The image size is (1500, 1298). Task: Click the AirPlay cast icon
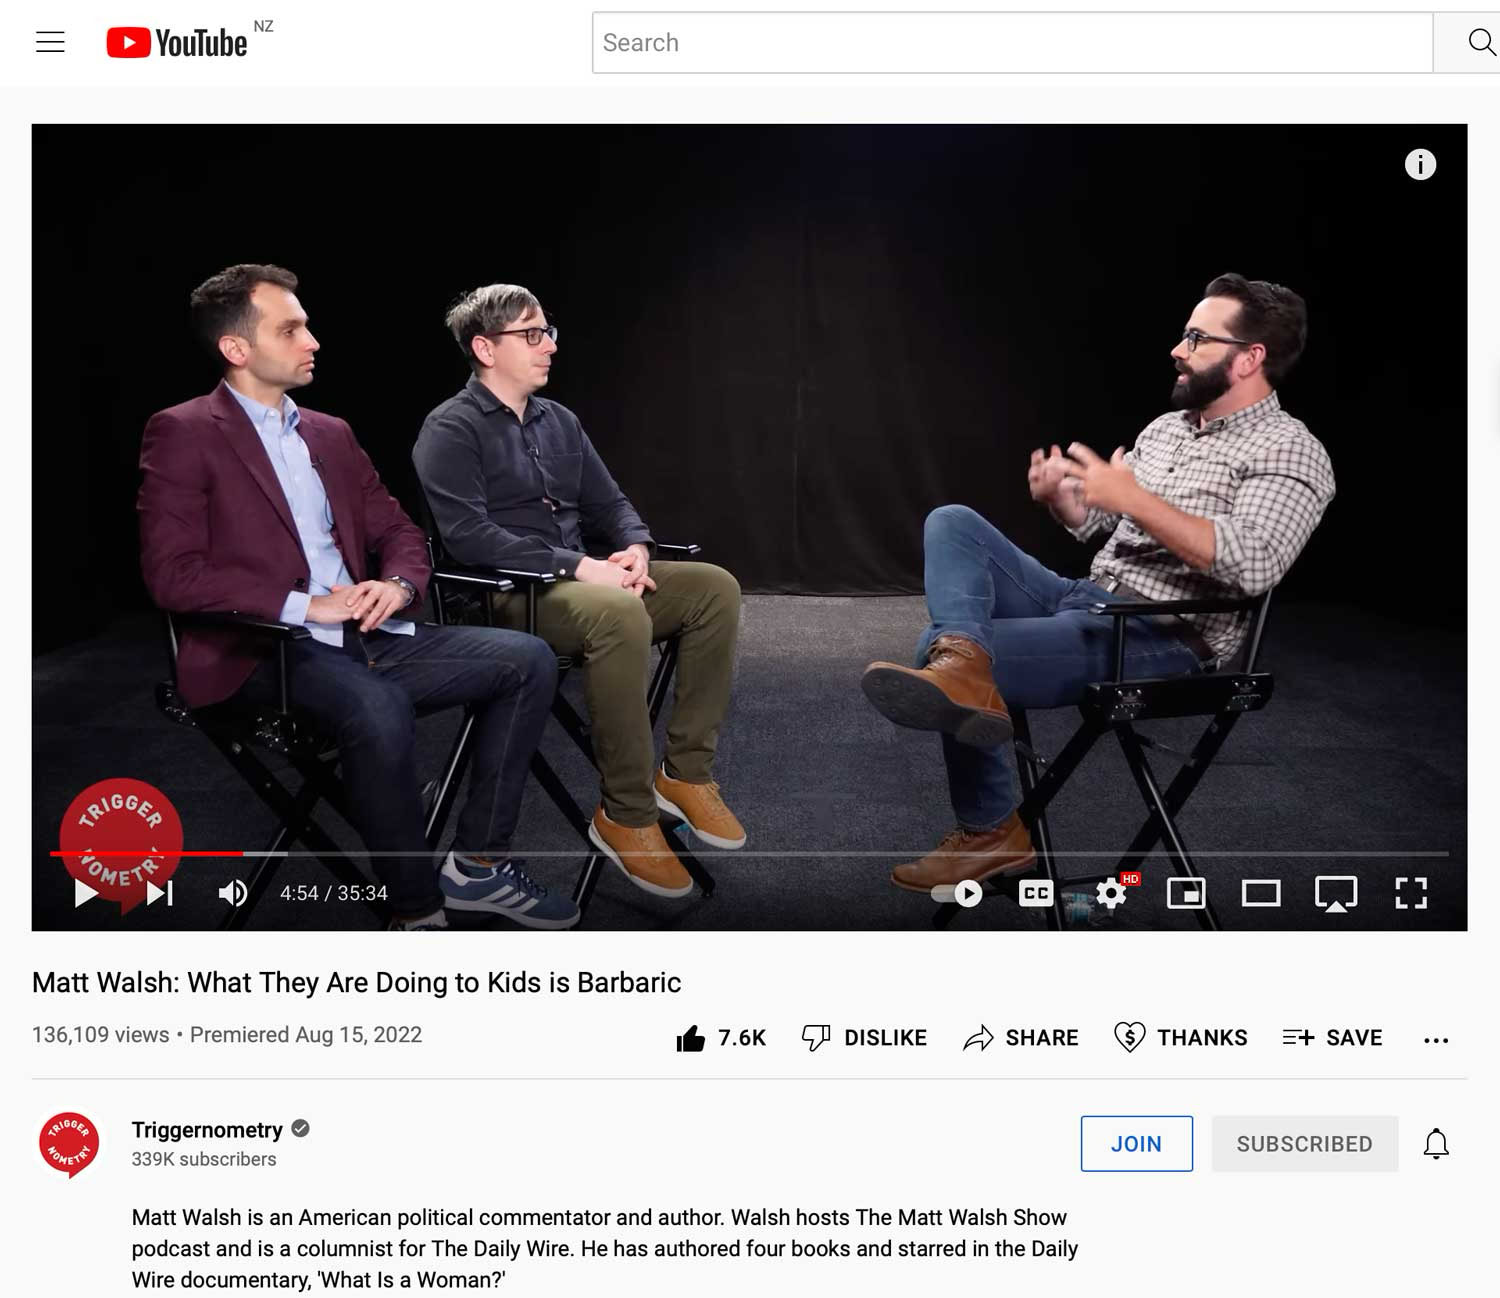tap(1335, 894)
